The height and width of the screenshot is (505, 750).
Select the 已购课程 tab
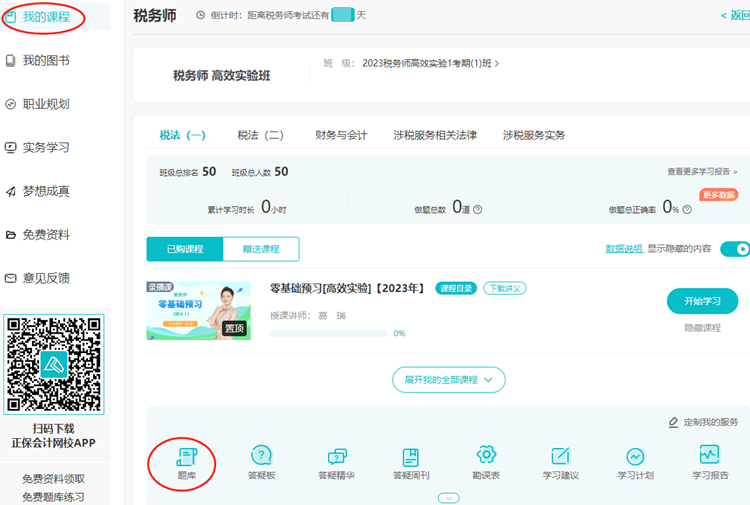point(185,249)
